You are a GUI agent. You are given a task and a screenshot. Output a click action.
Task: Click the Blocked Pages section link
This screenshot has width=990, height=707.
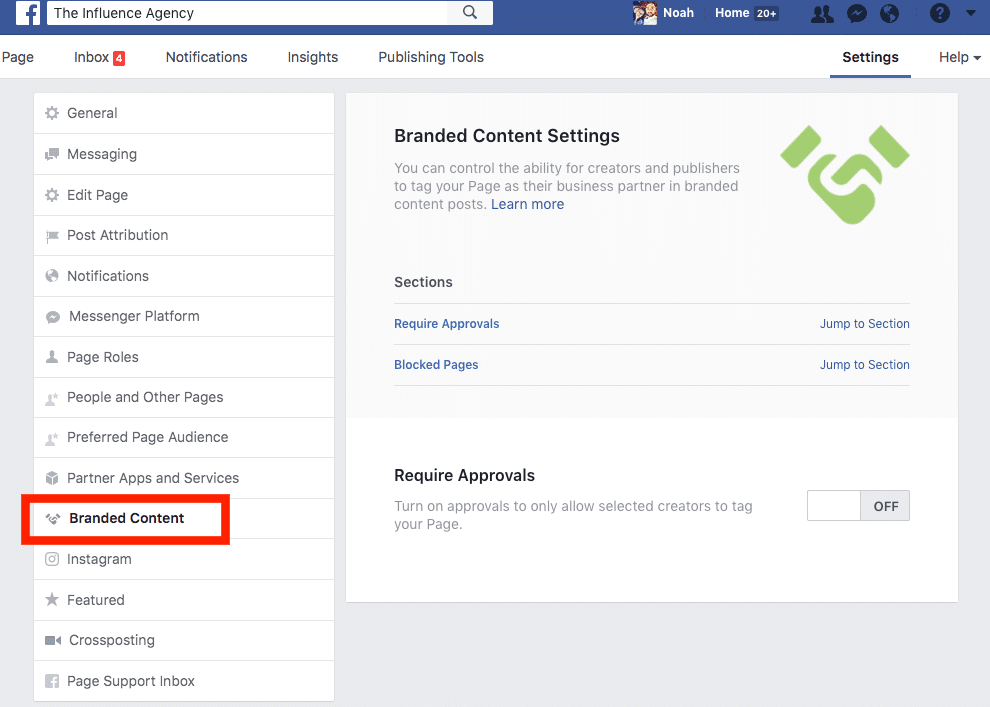[x=436, y=365]
